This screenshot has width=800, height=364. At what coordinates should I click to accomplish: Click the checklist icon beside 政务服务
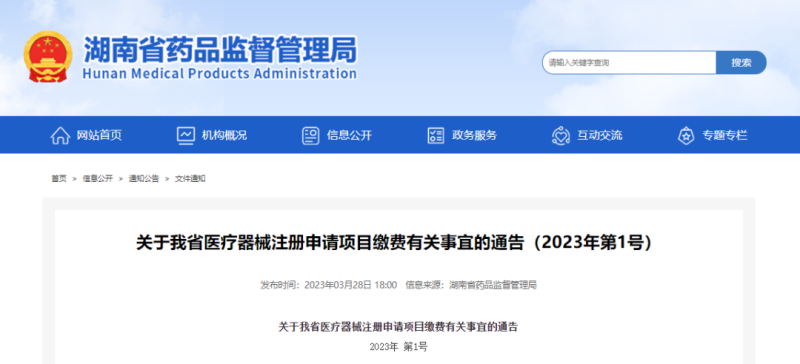click(436, 135)
